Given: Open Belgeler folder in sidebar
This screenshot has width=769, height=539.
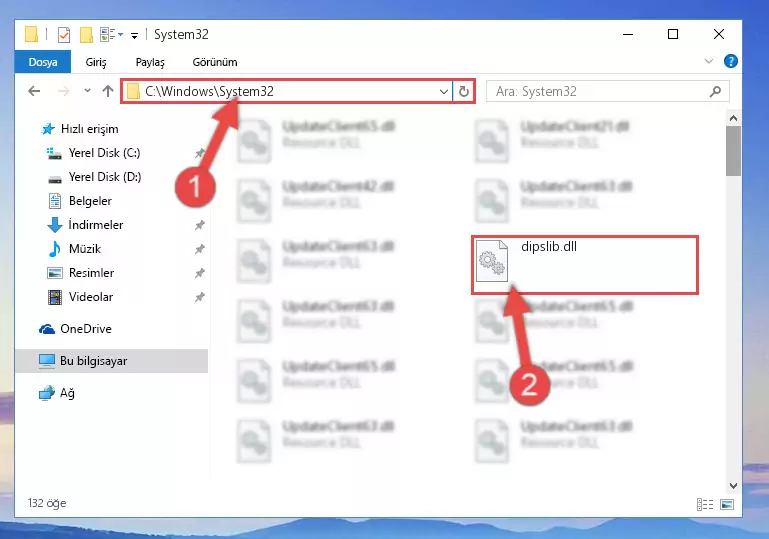Looking at the screenshot, I should 79,201.
